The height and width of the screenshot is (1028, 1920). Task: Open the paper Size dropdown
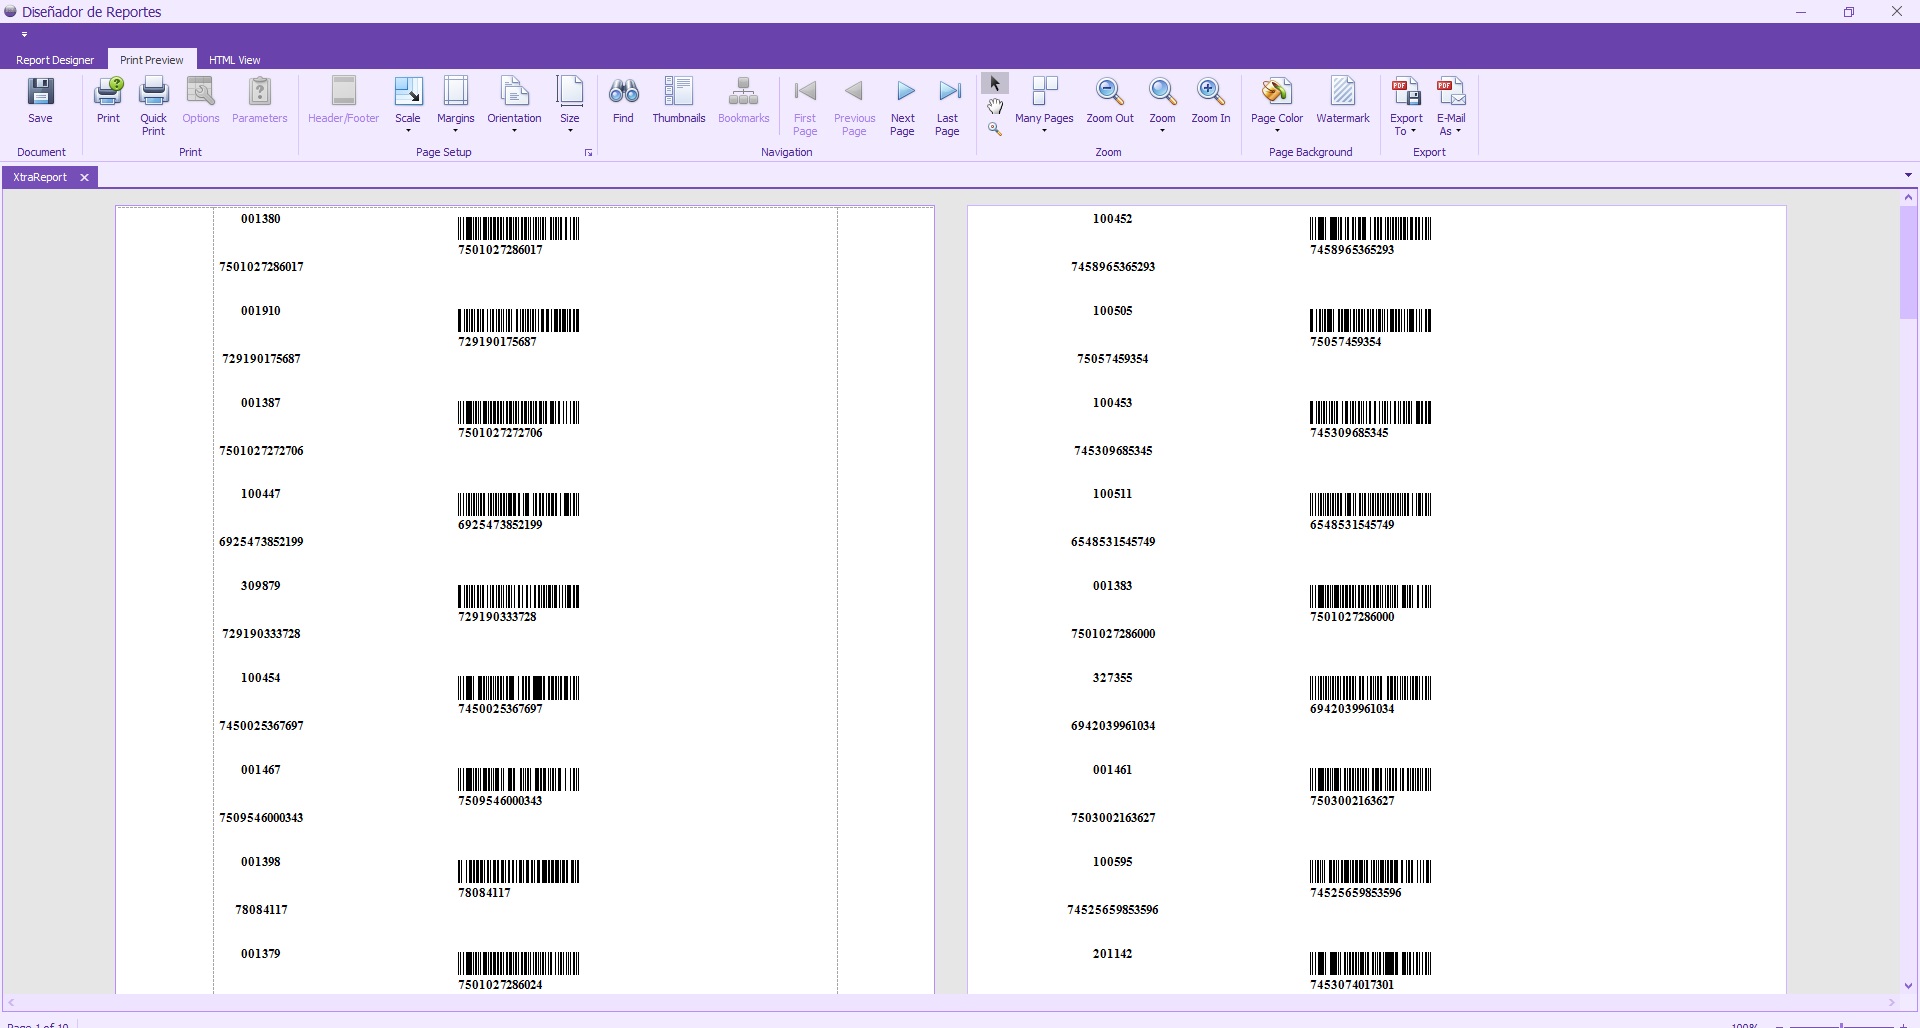tap(570, 131)
